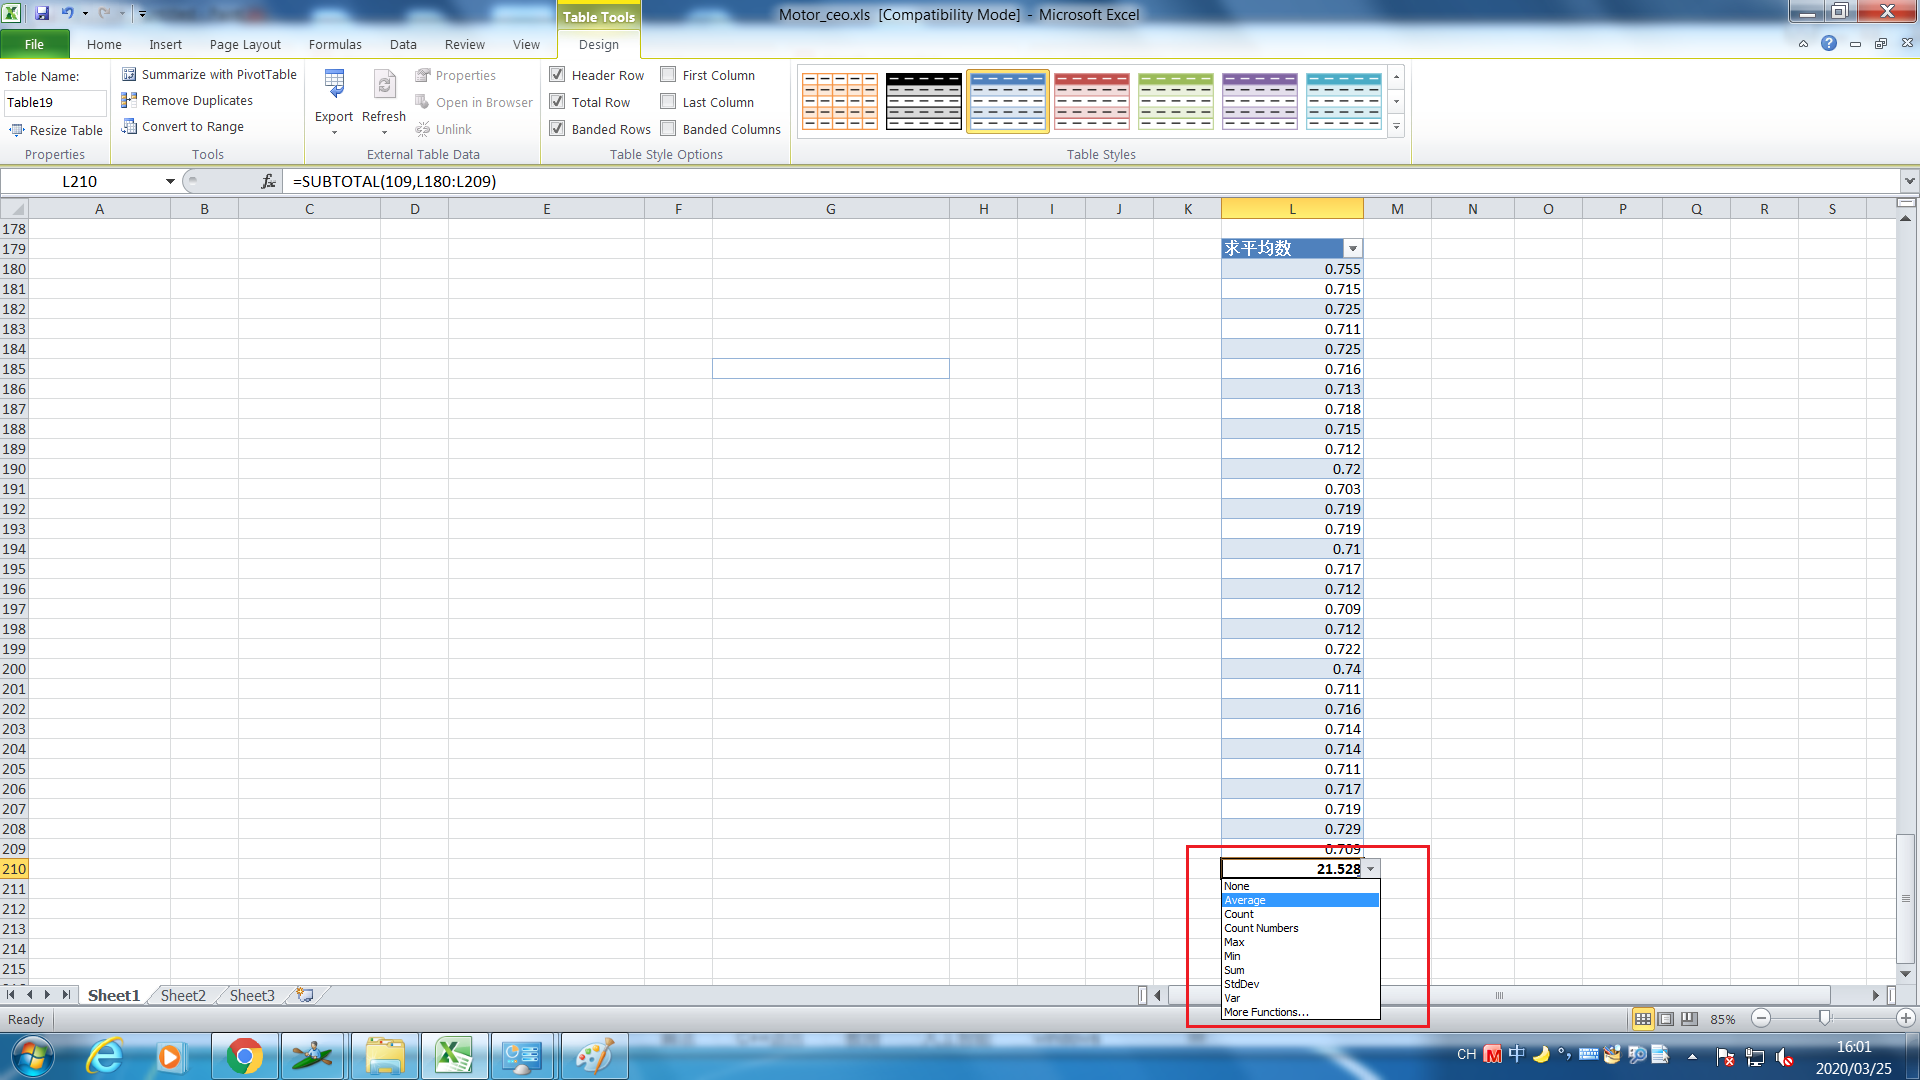The height and width of the screenshot is (1080, 1920).
Task: Click the Table Name input field
Action: click(x=55, y=103)
